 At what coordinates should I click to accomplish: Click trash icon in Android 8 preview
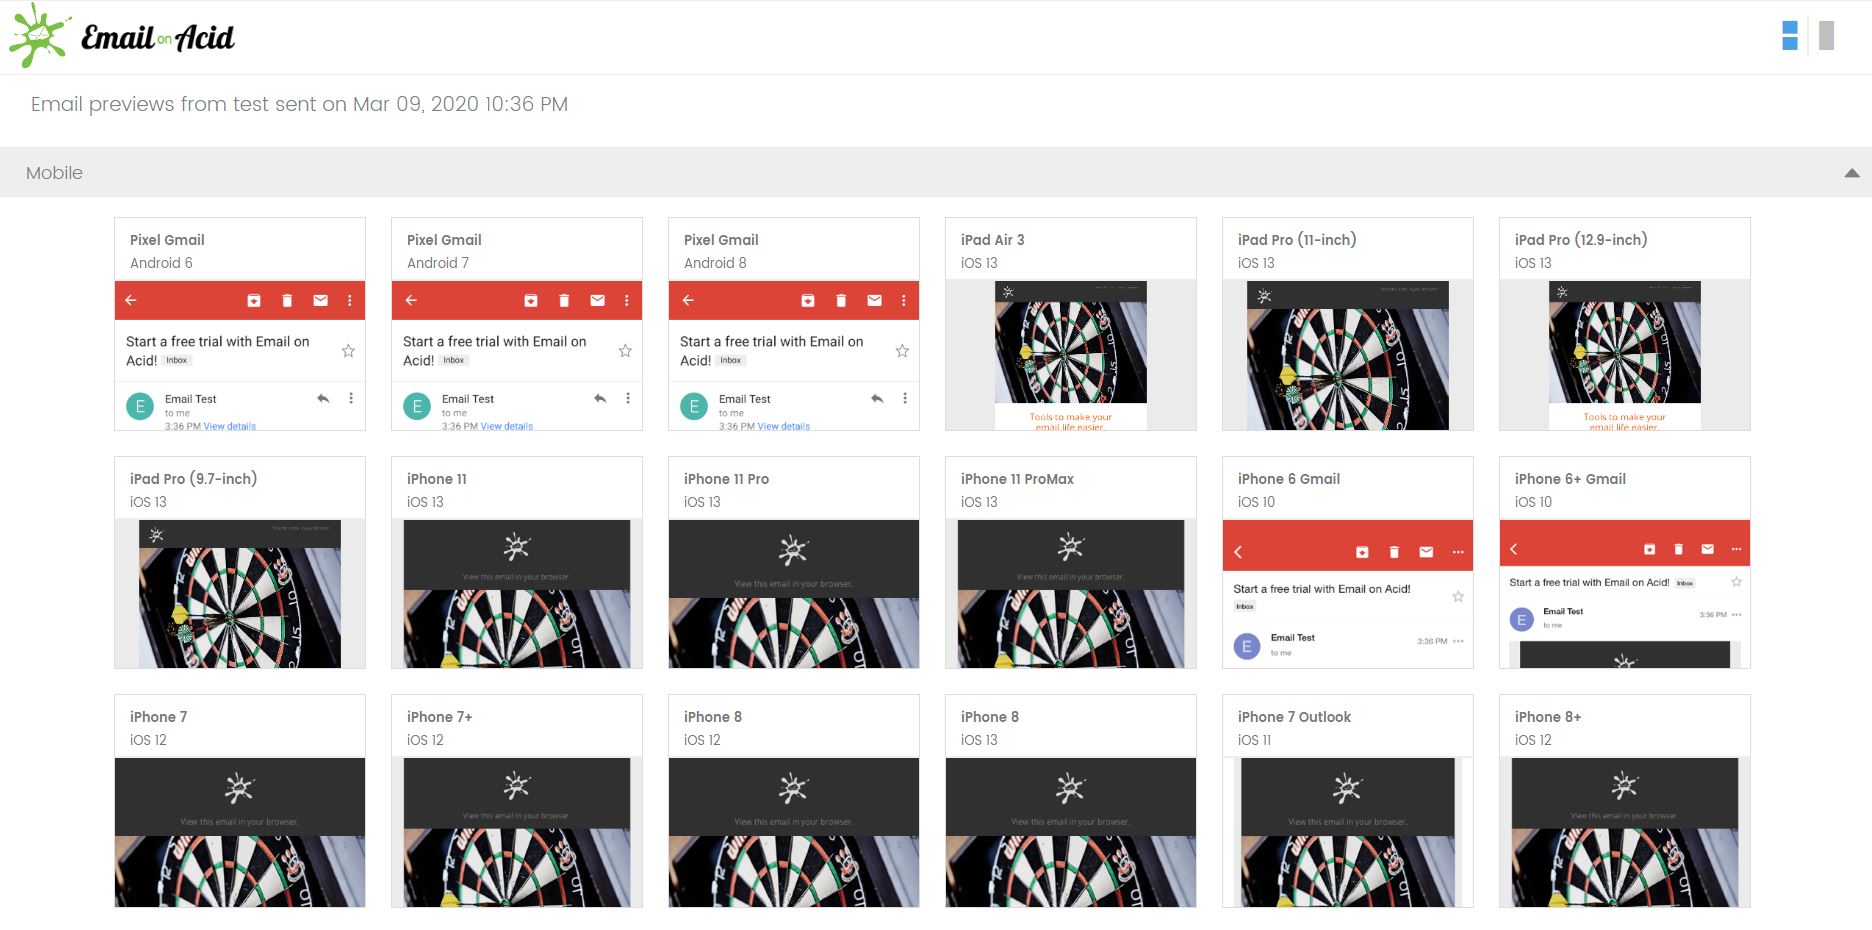pyautogui.click(x=841, y=300)
